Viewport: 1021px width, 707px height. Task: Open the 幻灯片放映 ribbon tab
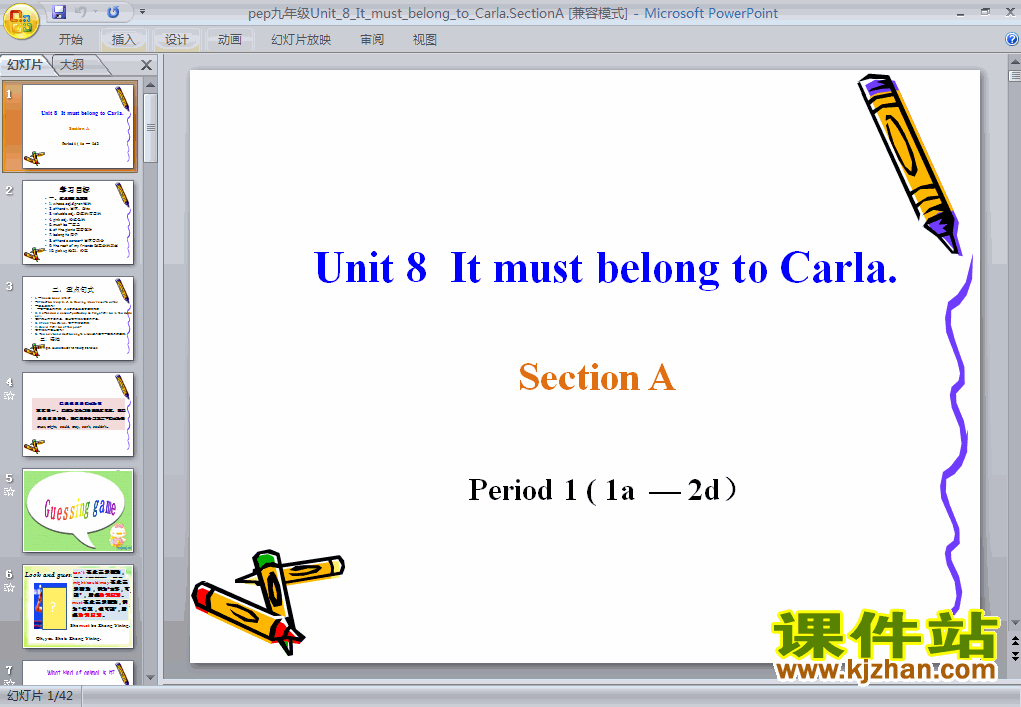point(301,40)
